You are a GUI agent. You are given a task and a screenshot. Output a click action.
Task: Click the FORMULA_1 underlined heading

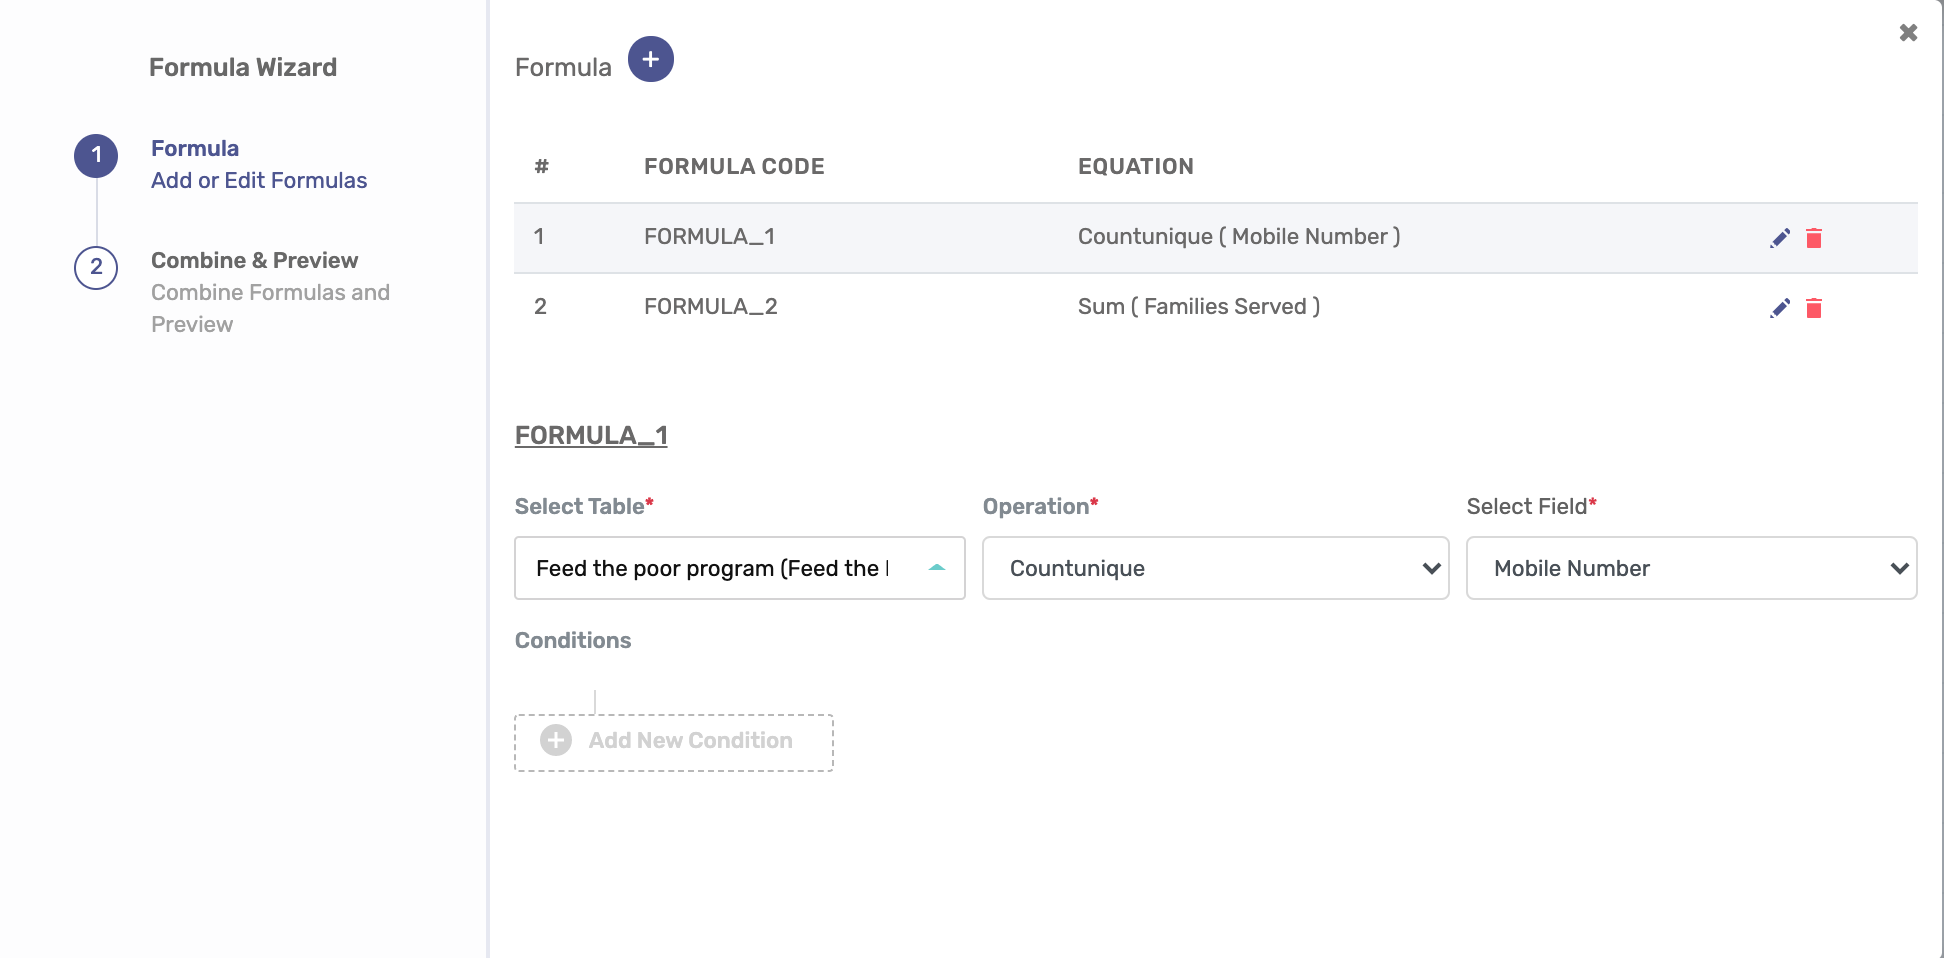point(591,435)
